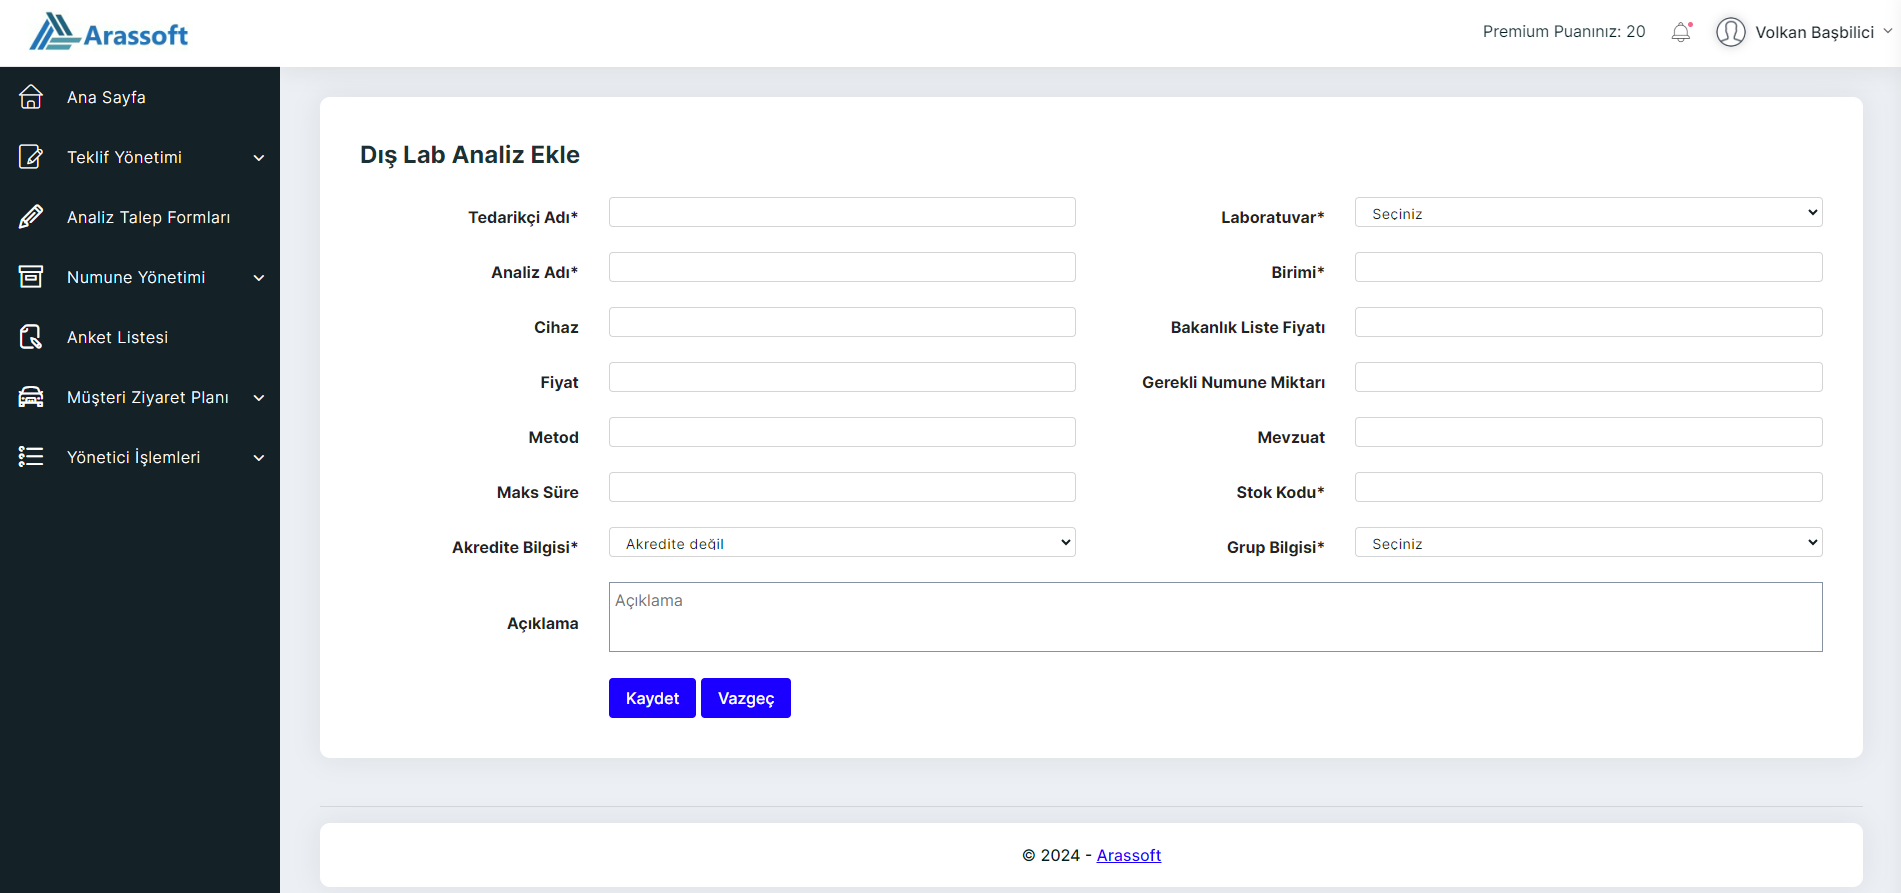Viewport: 1901px width, 893px height.
Task: Click the user avatar icon
Action: tap(1730, 32)
